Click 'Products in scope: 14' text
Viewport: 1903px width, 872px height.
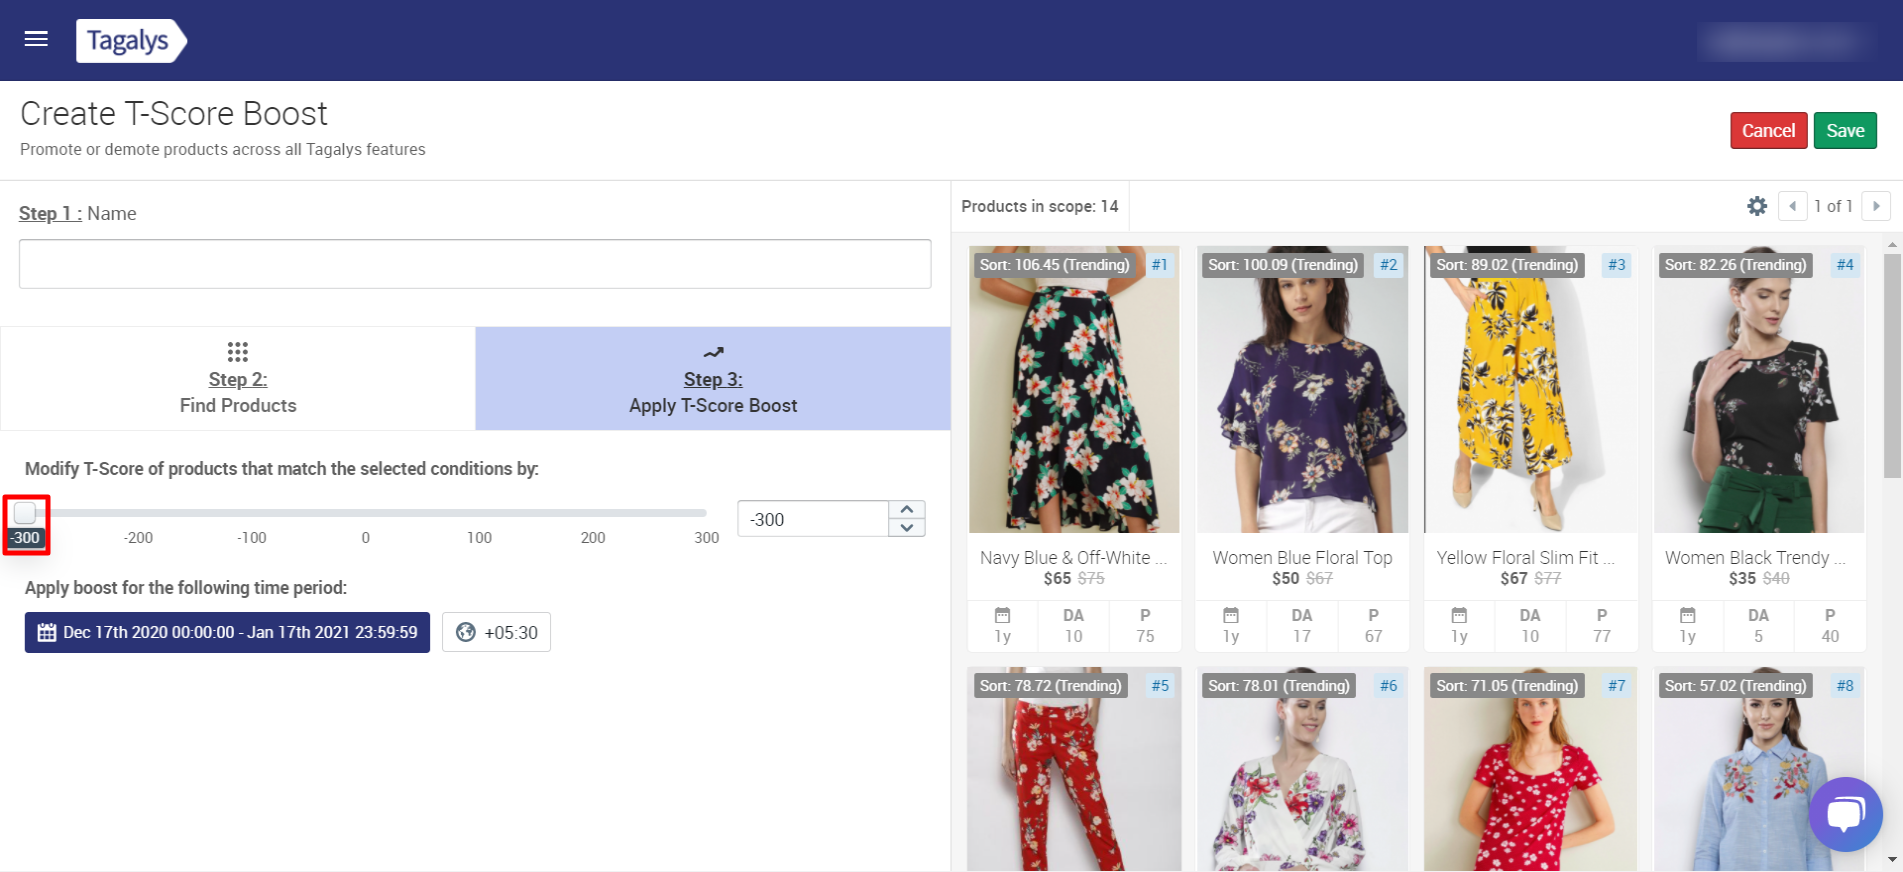tap(1040, 206)
